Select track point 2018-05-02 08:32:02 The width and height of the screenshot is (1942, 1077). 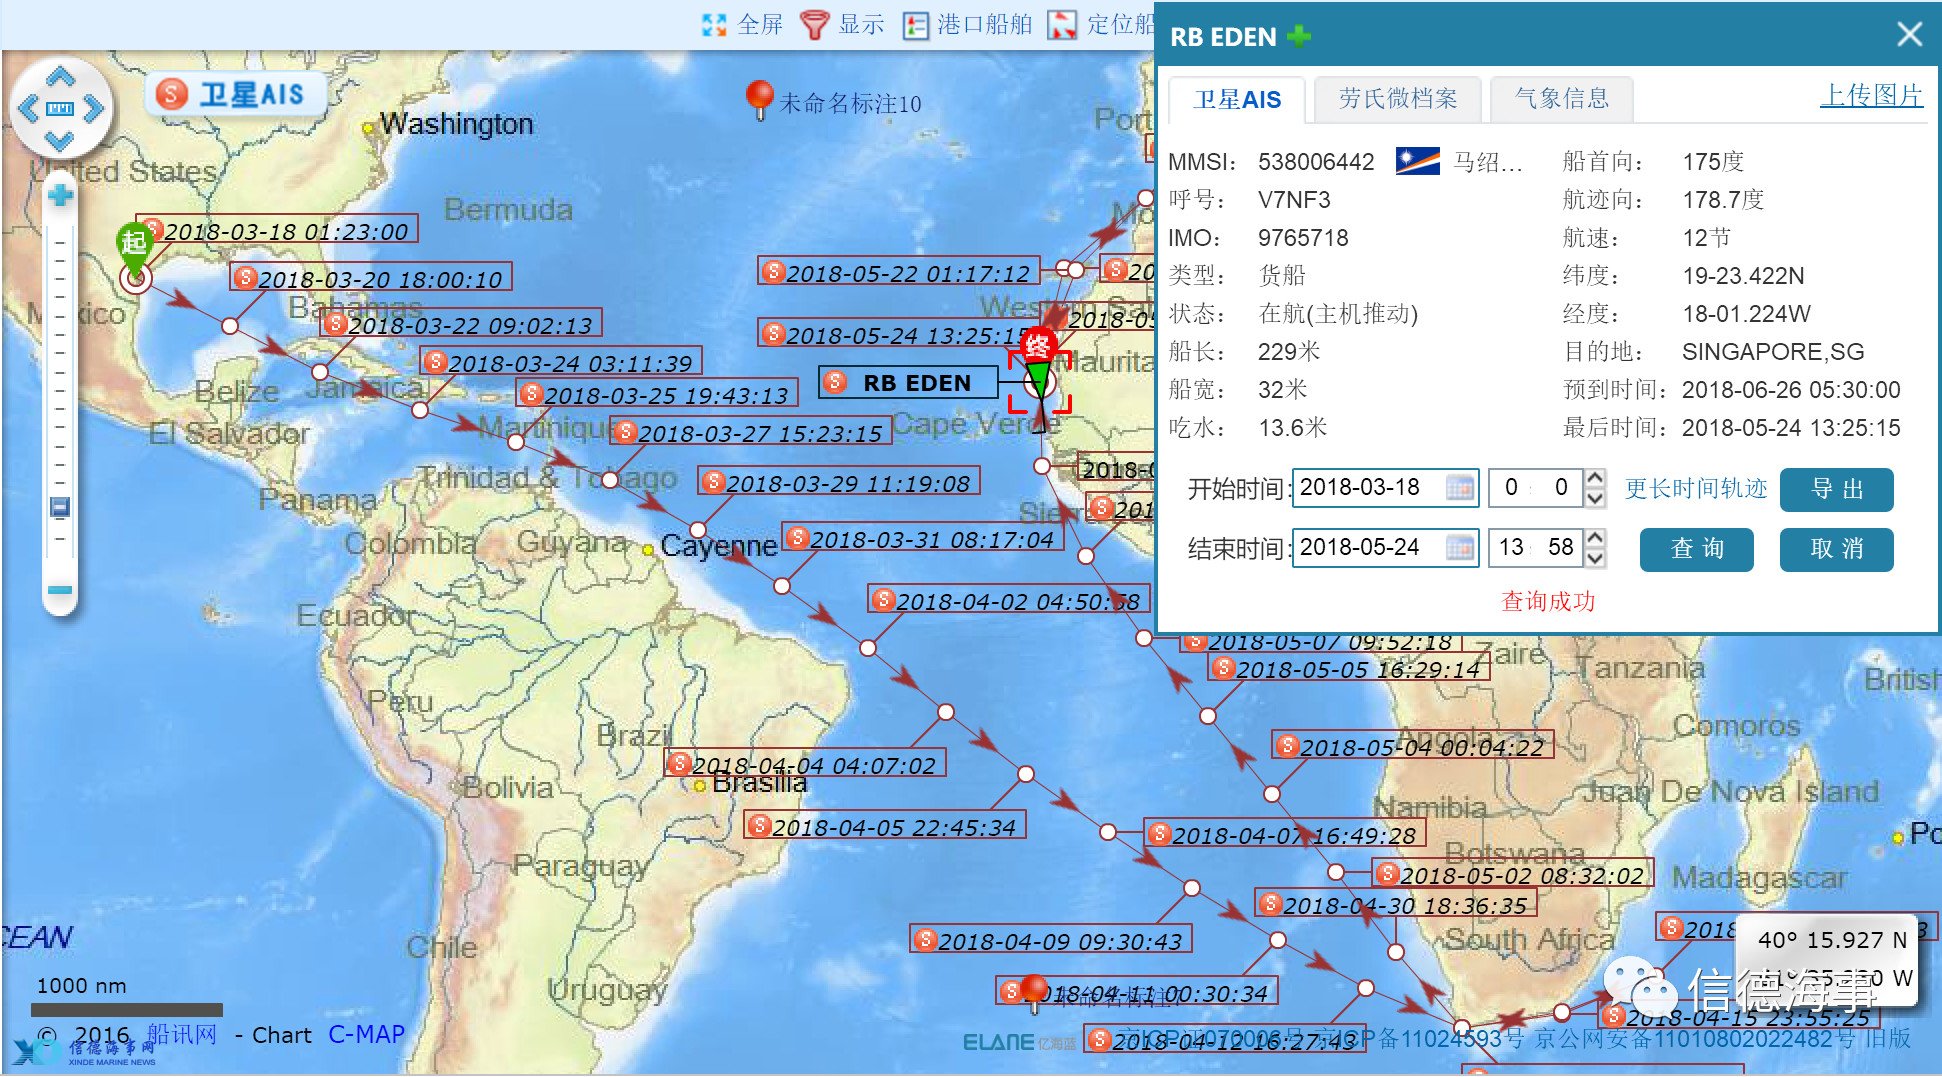pos(1513,874)
